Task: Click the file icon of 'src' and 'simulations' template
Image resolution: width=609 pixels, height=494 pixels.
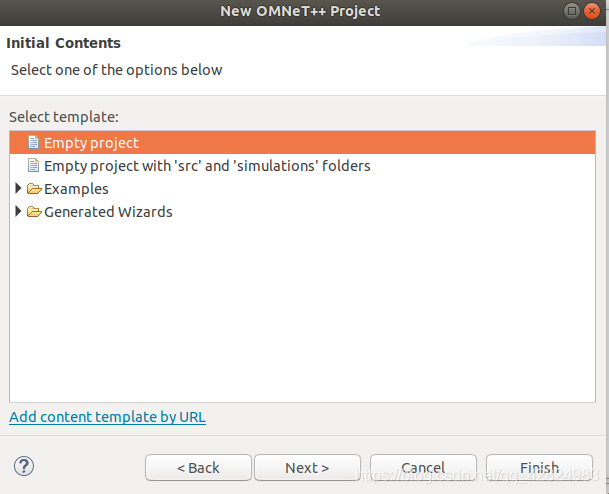Action: pyautogui.click(x=33, y=165)
